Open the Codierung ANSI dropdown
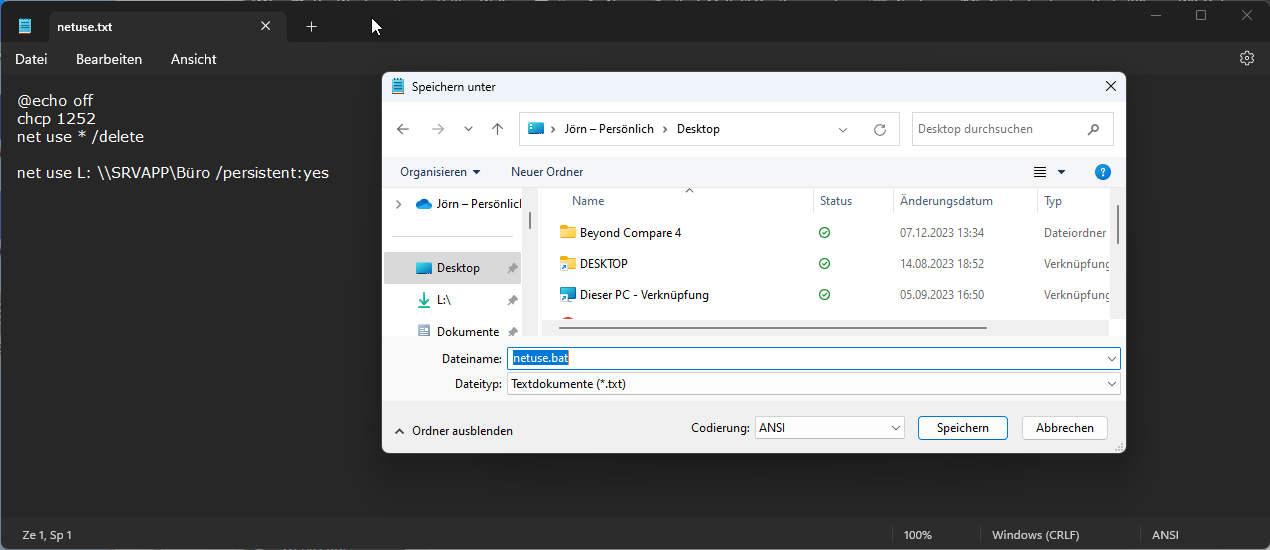1270x550 pixels. click(895, 428)
